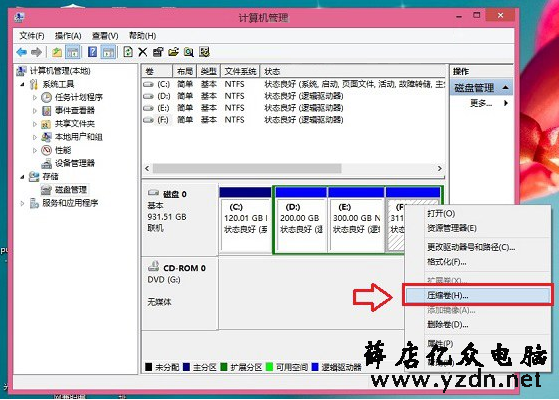The height and width of the screenshot is (400, 559).
Task: Click the Up one level folder icon
Action: click(x=57, y=52)
